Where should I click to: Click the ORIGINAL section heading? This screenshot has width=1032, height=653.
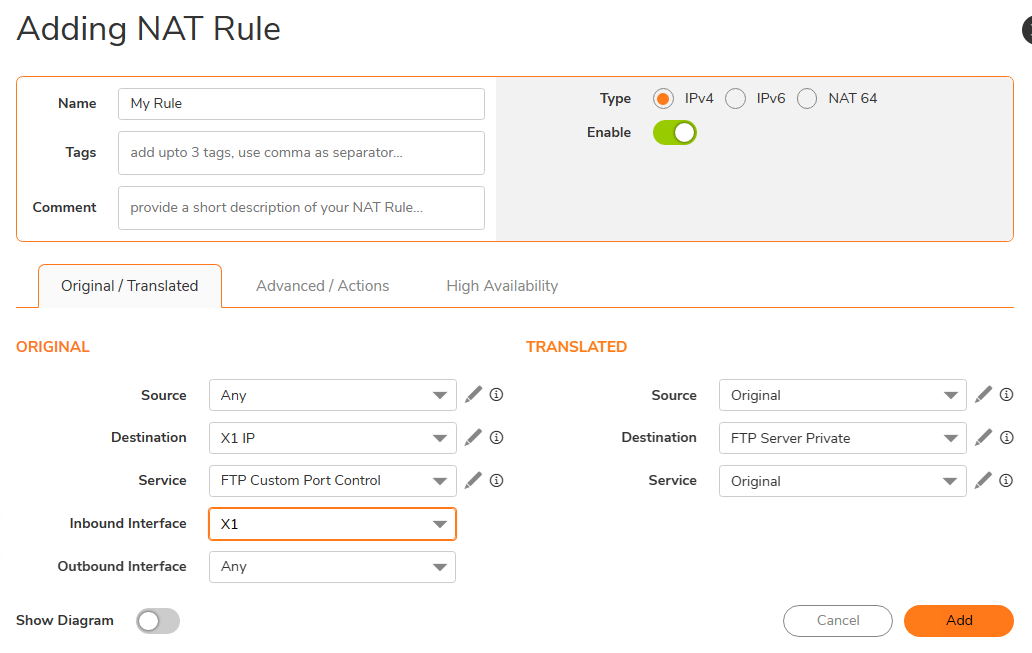click(x=53, y=347)
